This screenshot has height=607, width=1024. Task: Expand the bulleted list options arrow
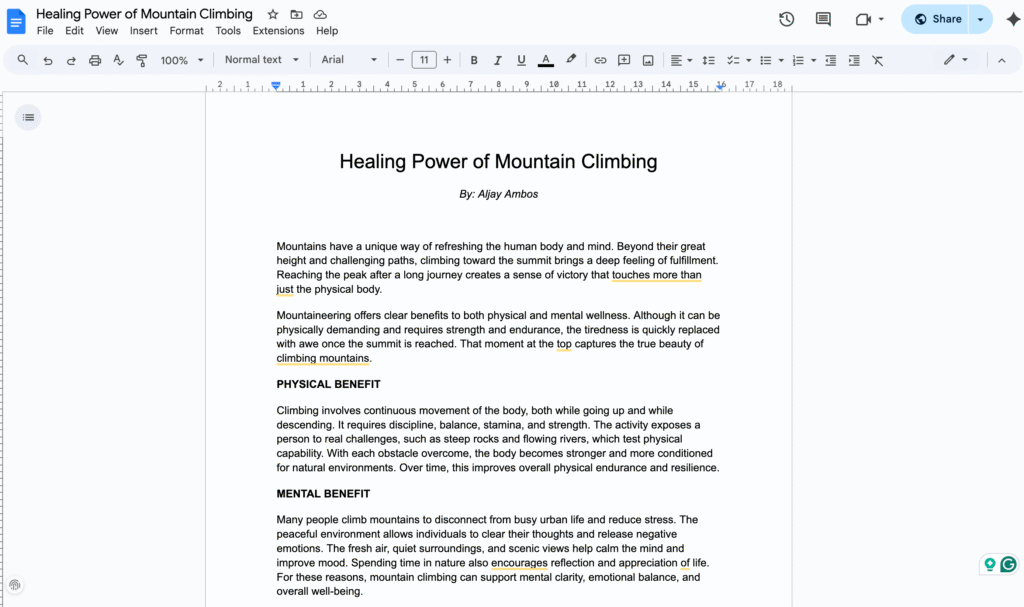(x=781, y=60)
